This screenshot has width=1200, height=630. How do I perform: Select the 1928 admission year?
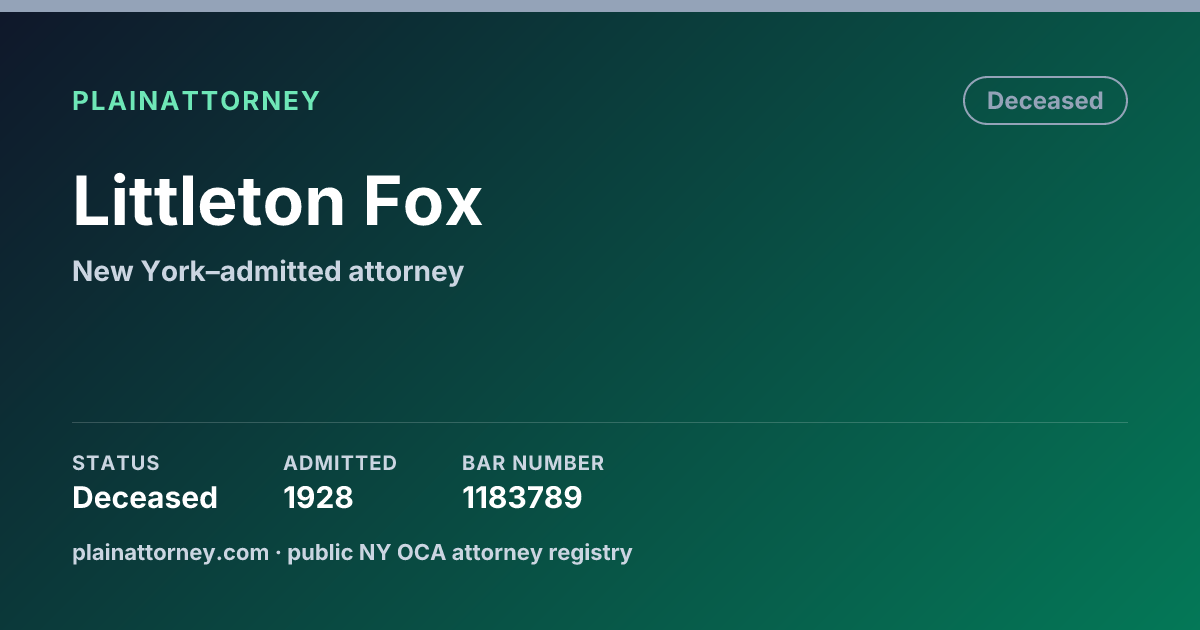318,498
